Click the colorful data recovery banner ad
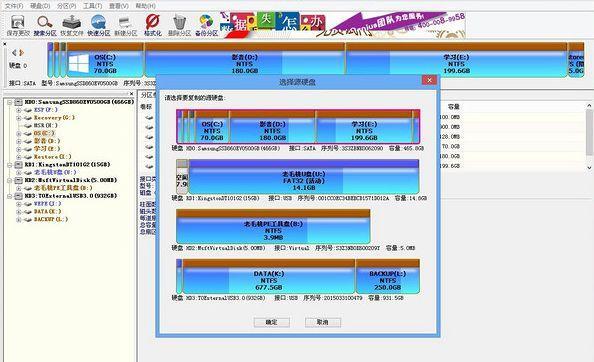The image size is (594, 362). (342, 25)
